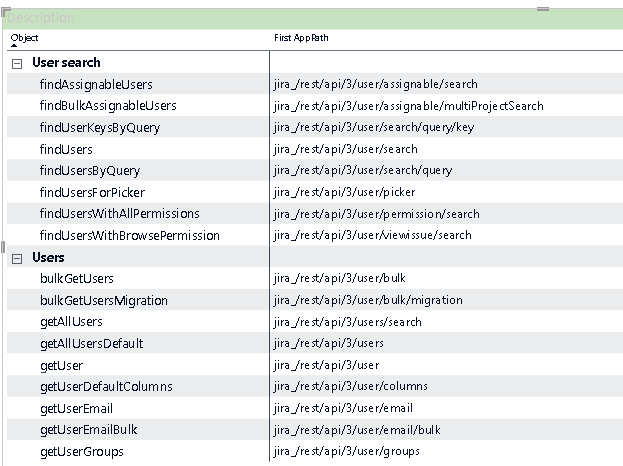Collapse the Users group
The height and width of the screenshot is (466, 623).
pyautogui.click(x=17, y=259)
